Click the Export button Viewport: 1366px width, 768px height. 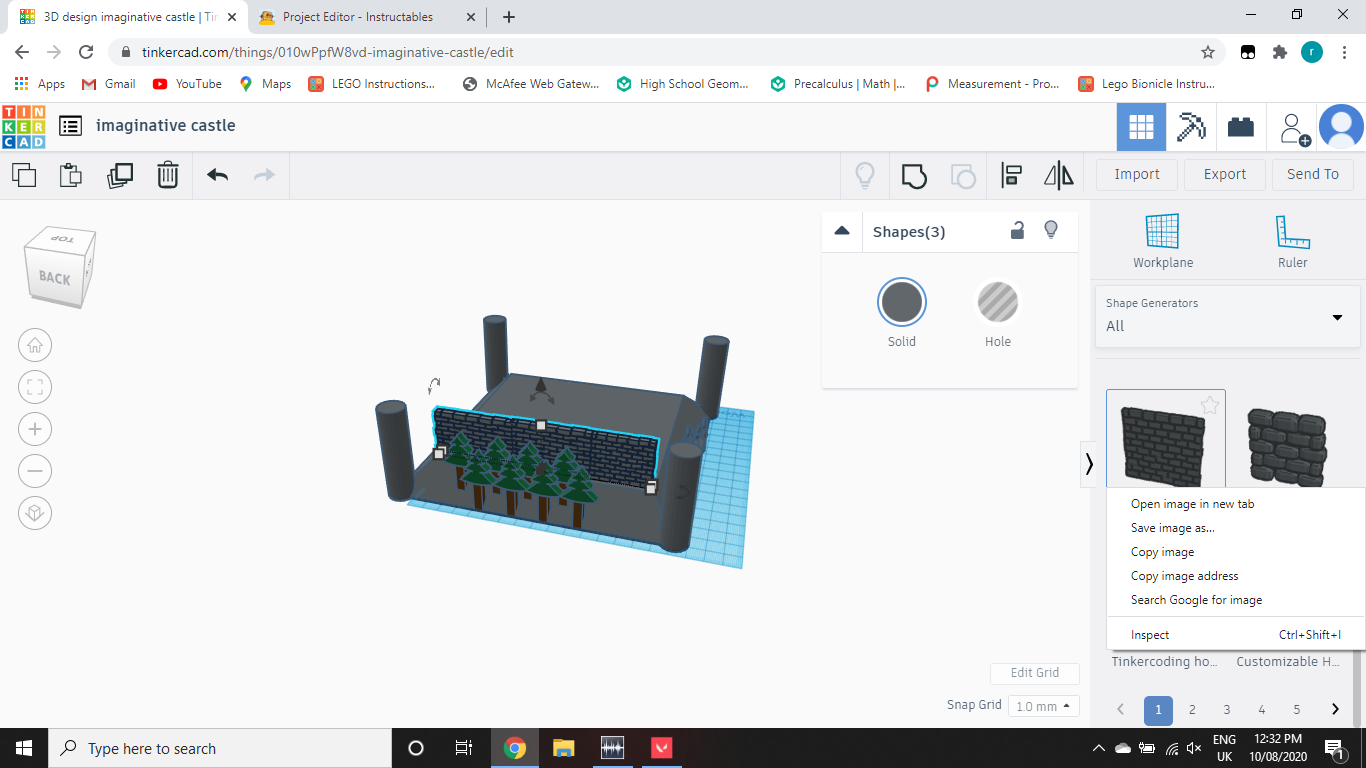click(1225, 174)
